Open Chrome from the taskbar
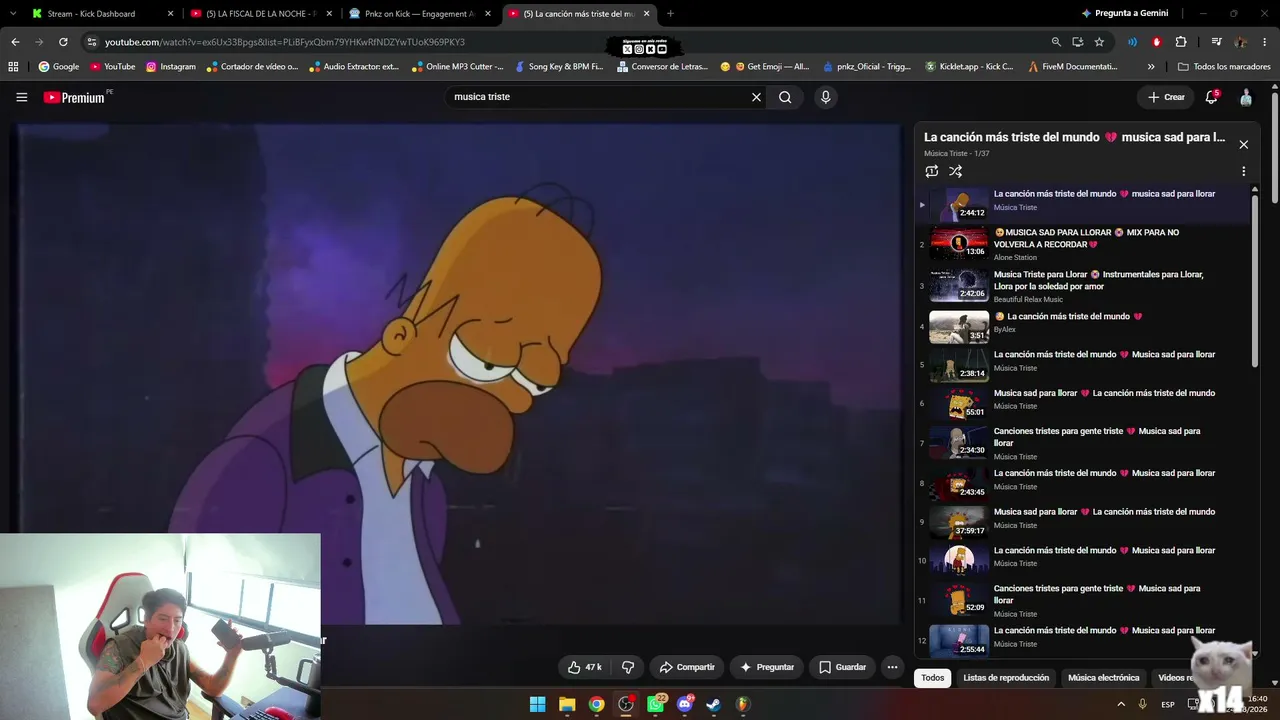Viewport: 1280px width, 720px height. [596, 704]
